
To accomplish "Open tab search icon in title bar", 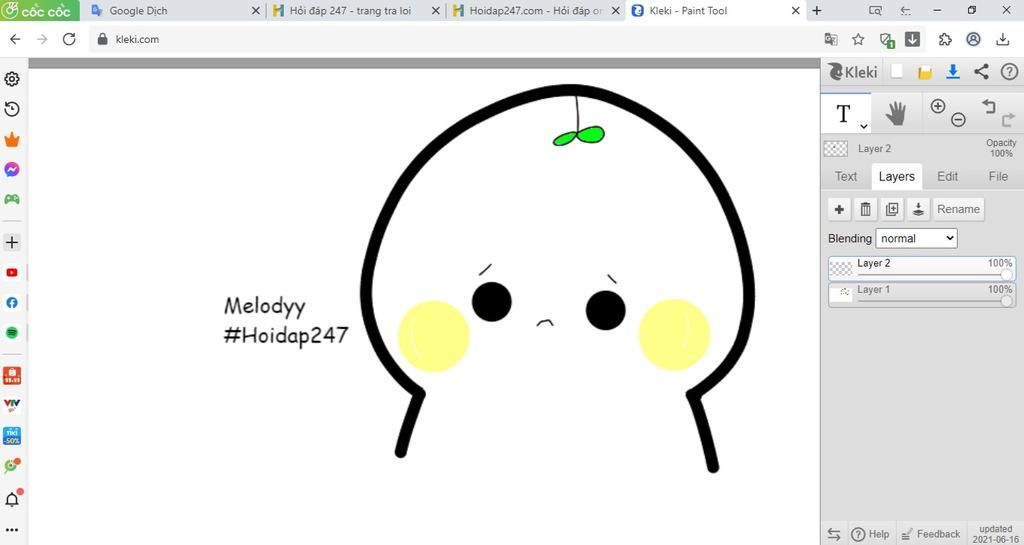I will point(876,10).
